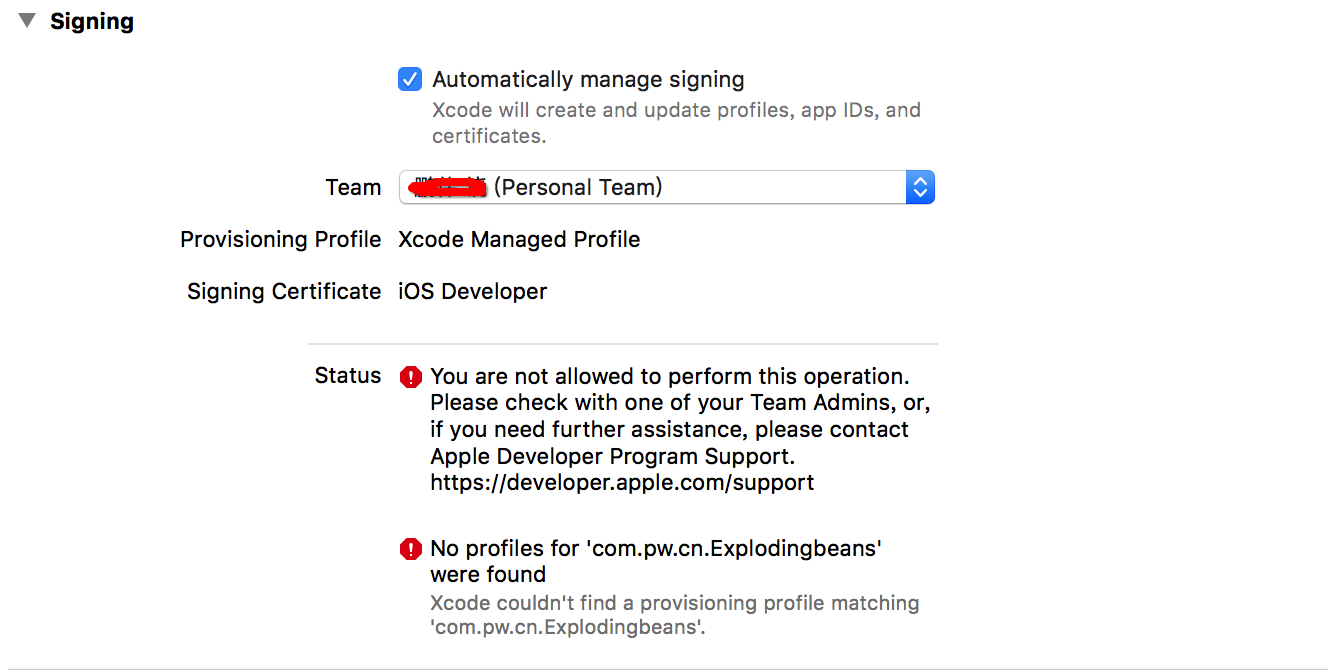Click the Automatically manage signing label
The image size is (1338, 670).
(588, 79)
